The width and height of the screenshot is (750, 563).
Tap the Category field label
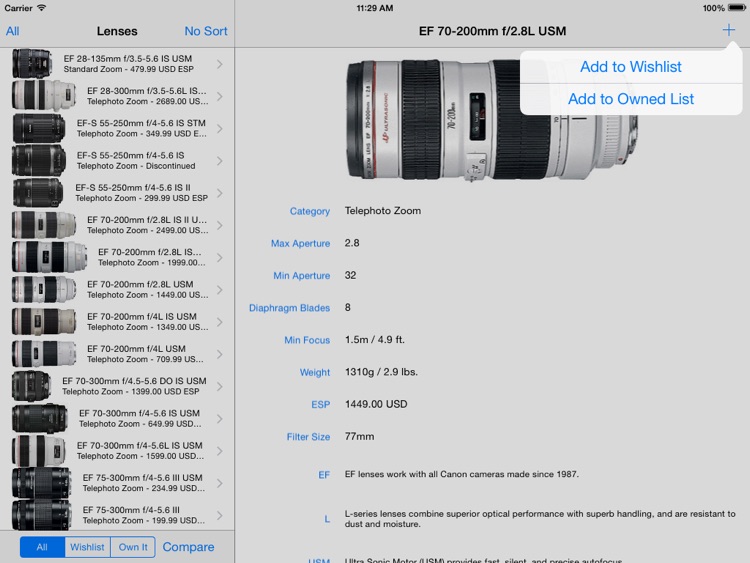[x=309, y=211]
